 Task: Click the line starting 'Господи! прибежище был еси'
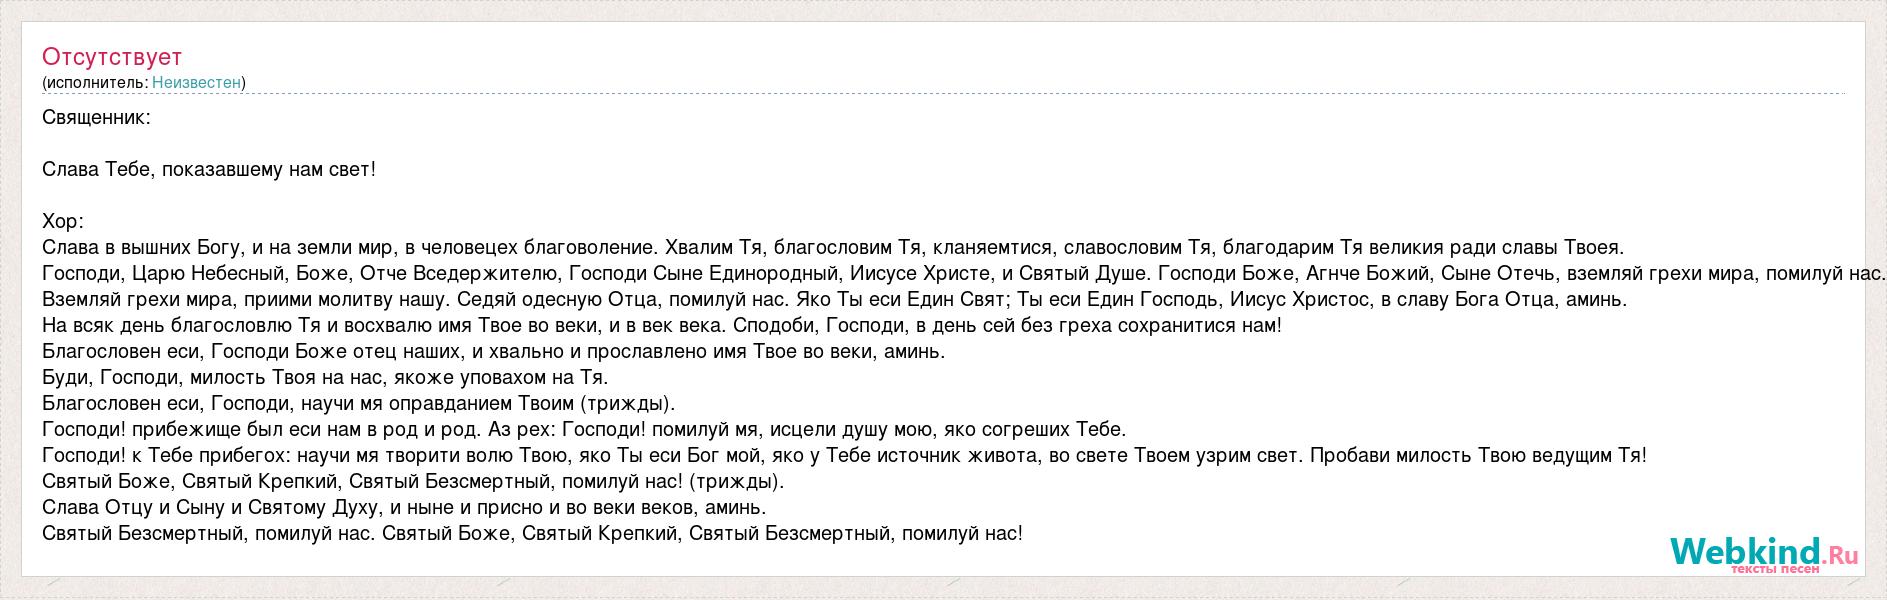coord(585,429)
